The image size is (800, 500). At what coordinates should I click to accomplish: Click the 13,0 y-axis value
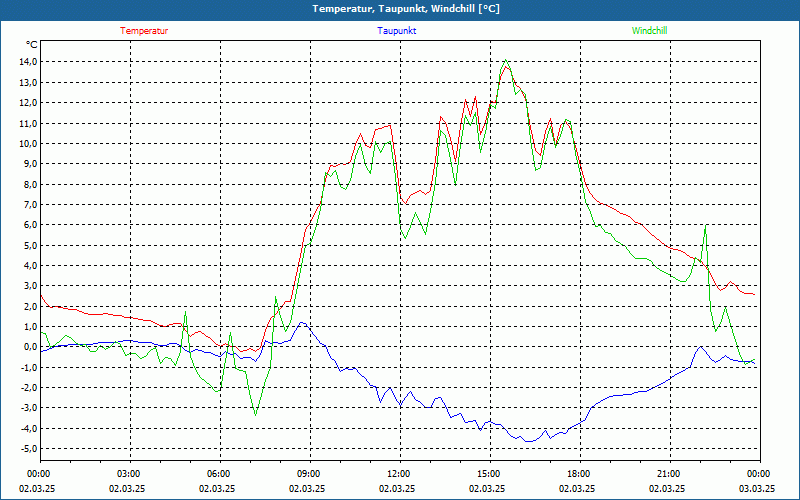click(x=28, y=82)
